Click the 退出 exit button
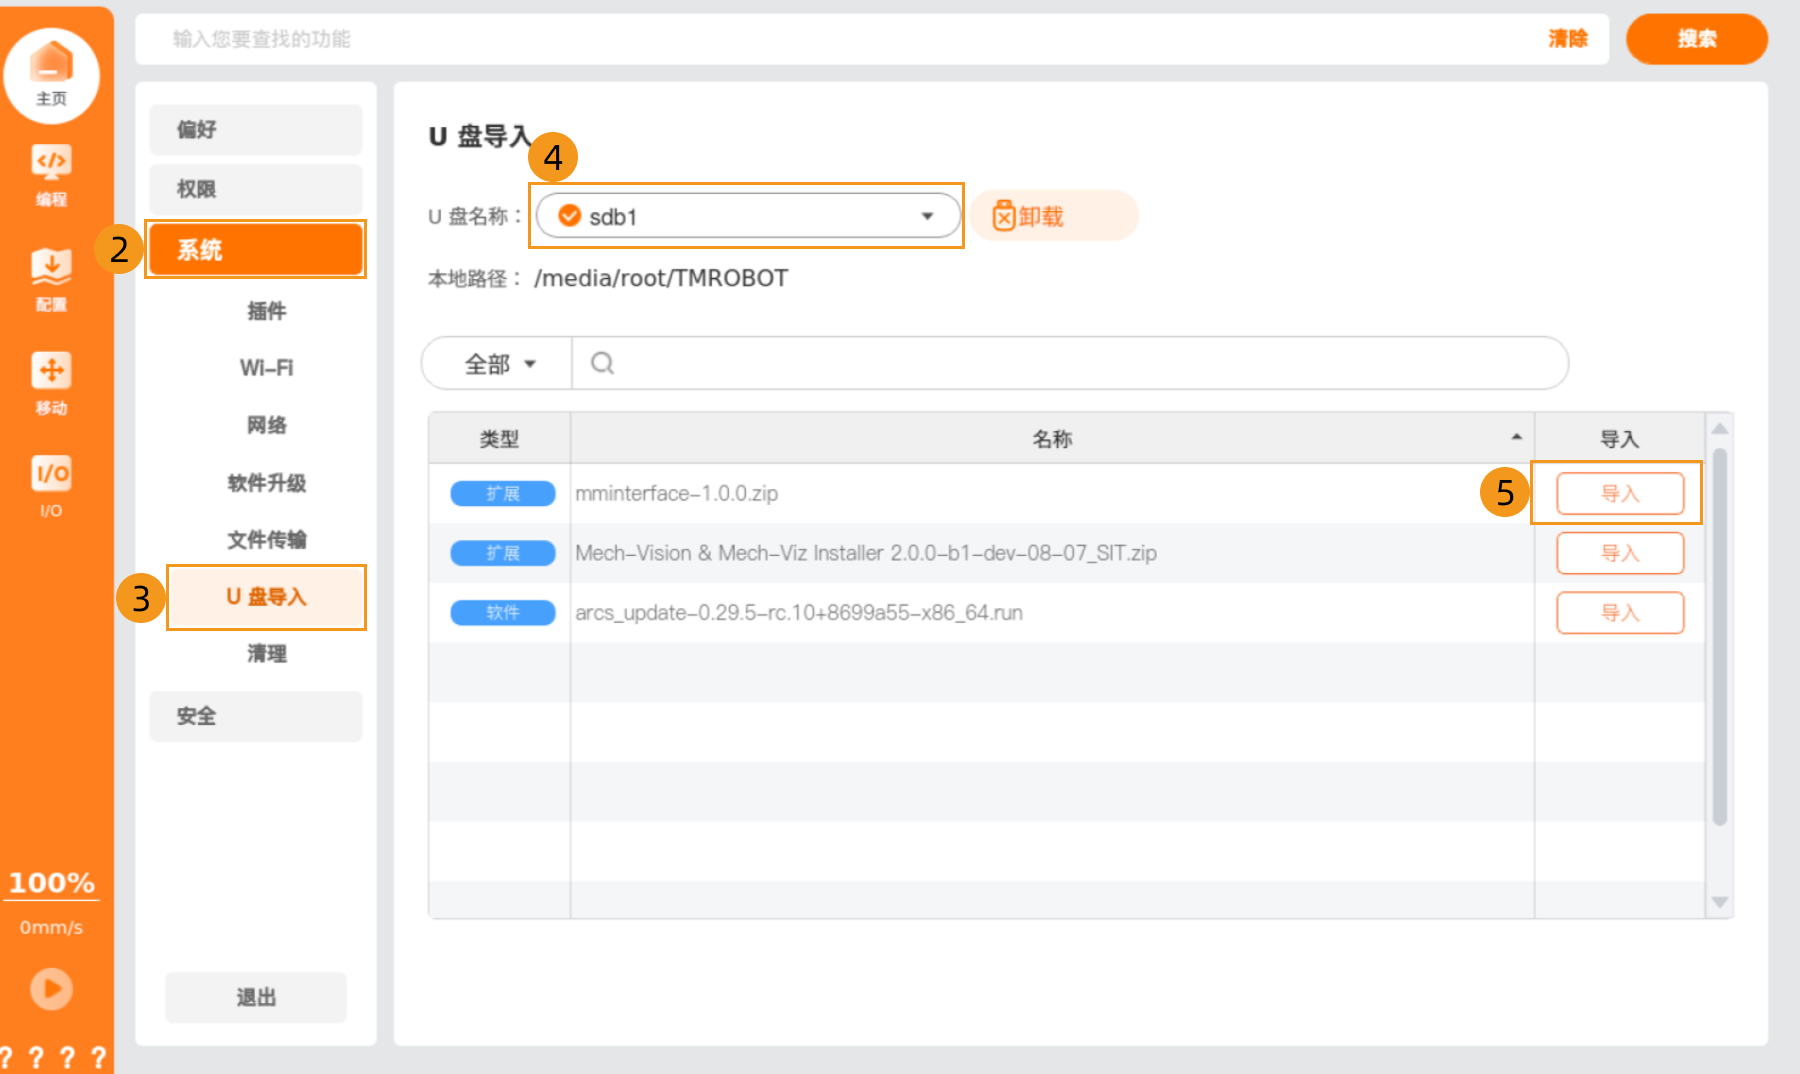The image size is (1800, 1074). [x=256, y=997]
